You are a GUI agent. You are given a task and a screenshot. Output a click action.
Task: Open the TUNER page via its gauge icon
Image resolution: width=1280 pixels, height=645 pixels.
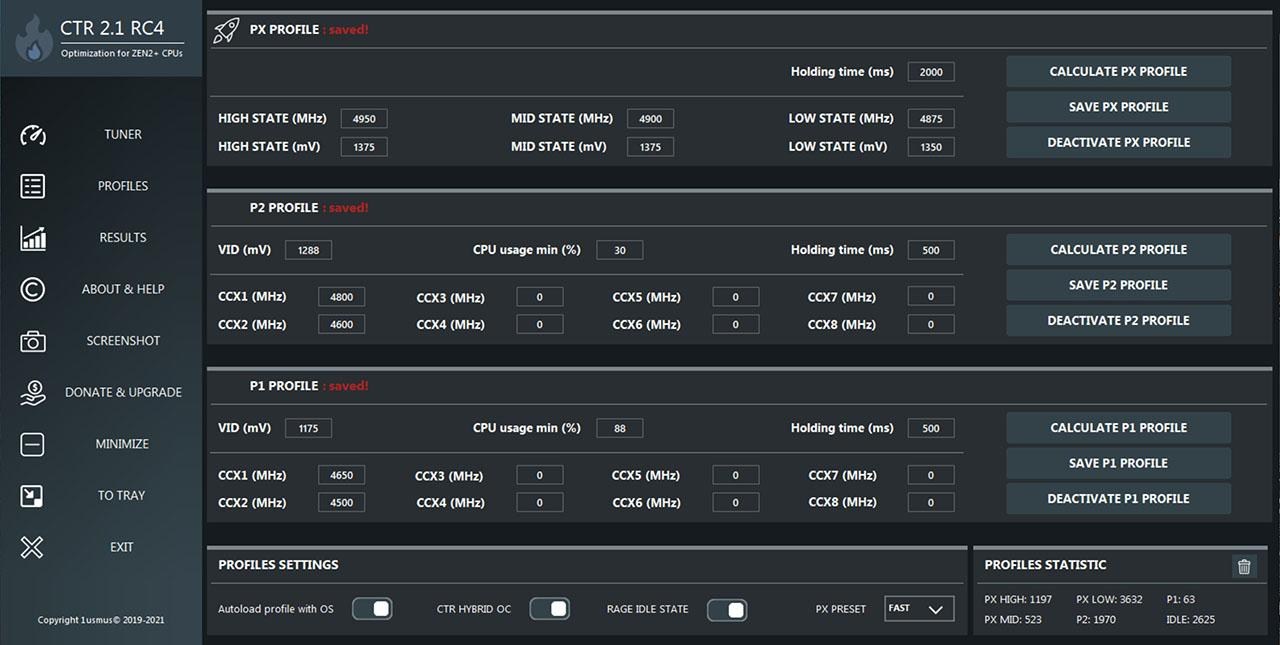click(32, 134)
